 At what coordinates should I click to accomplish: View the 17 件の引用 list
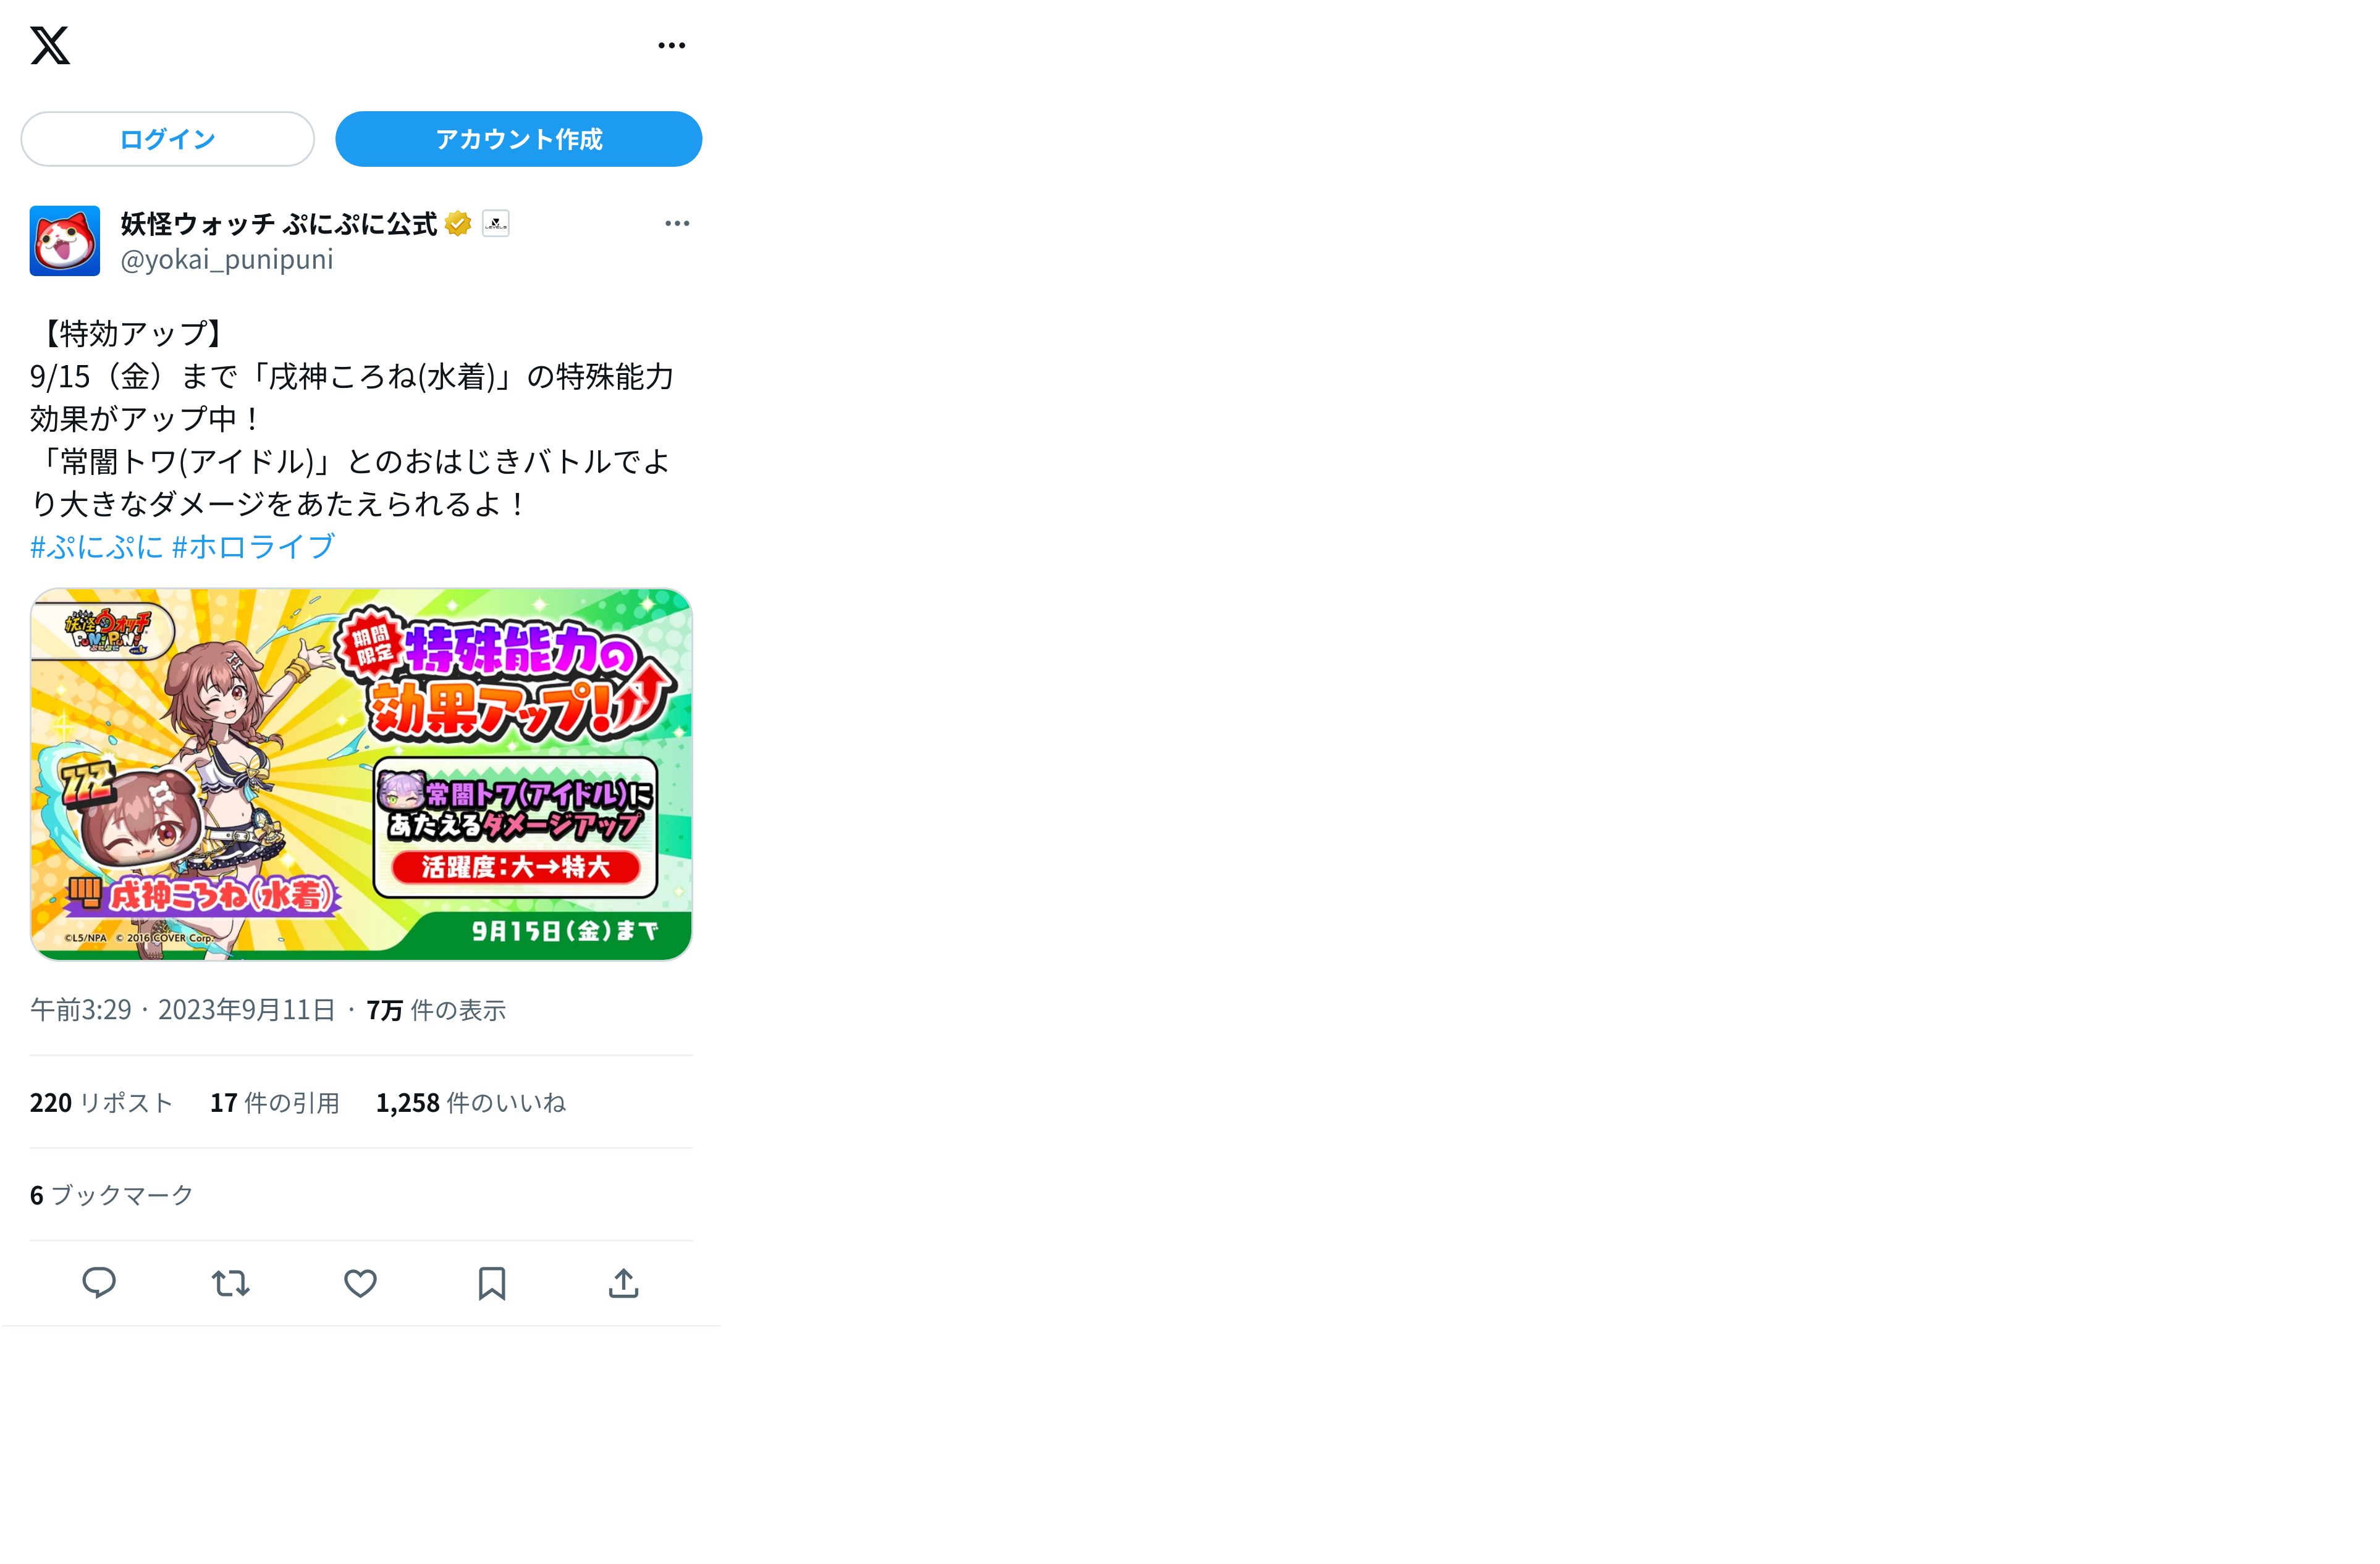(275, 1102)
